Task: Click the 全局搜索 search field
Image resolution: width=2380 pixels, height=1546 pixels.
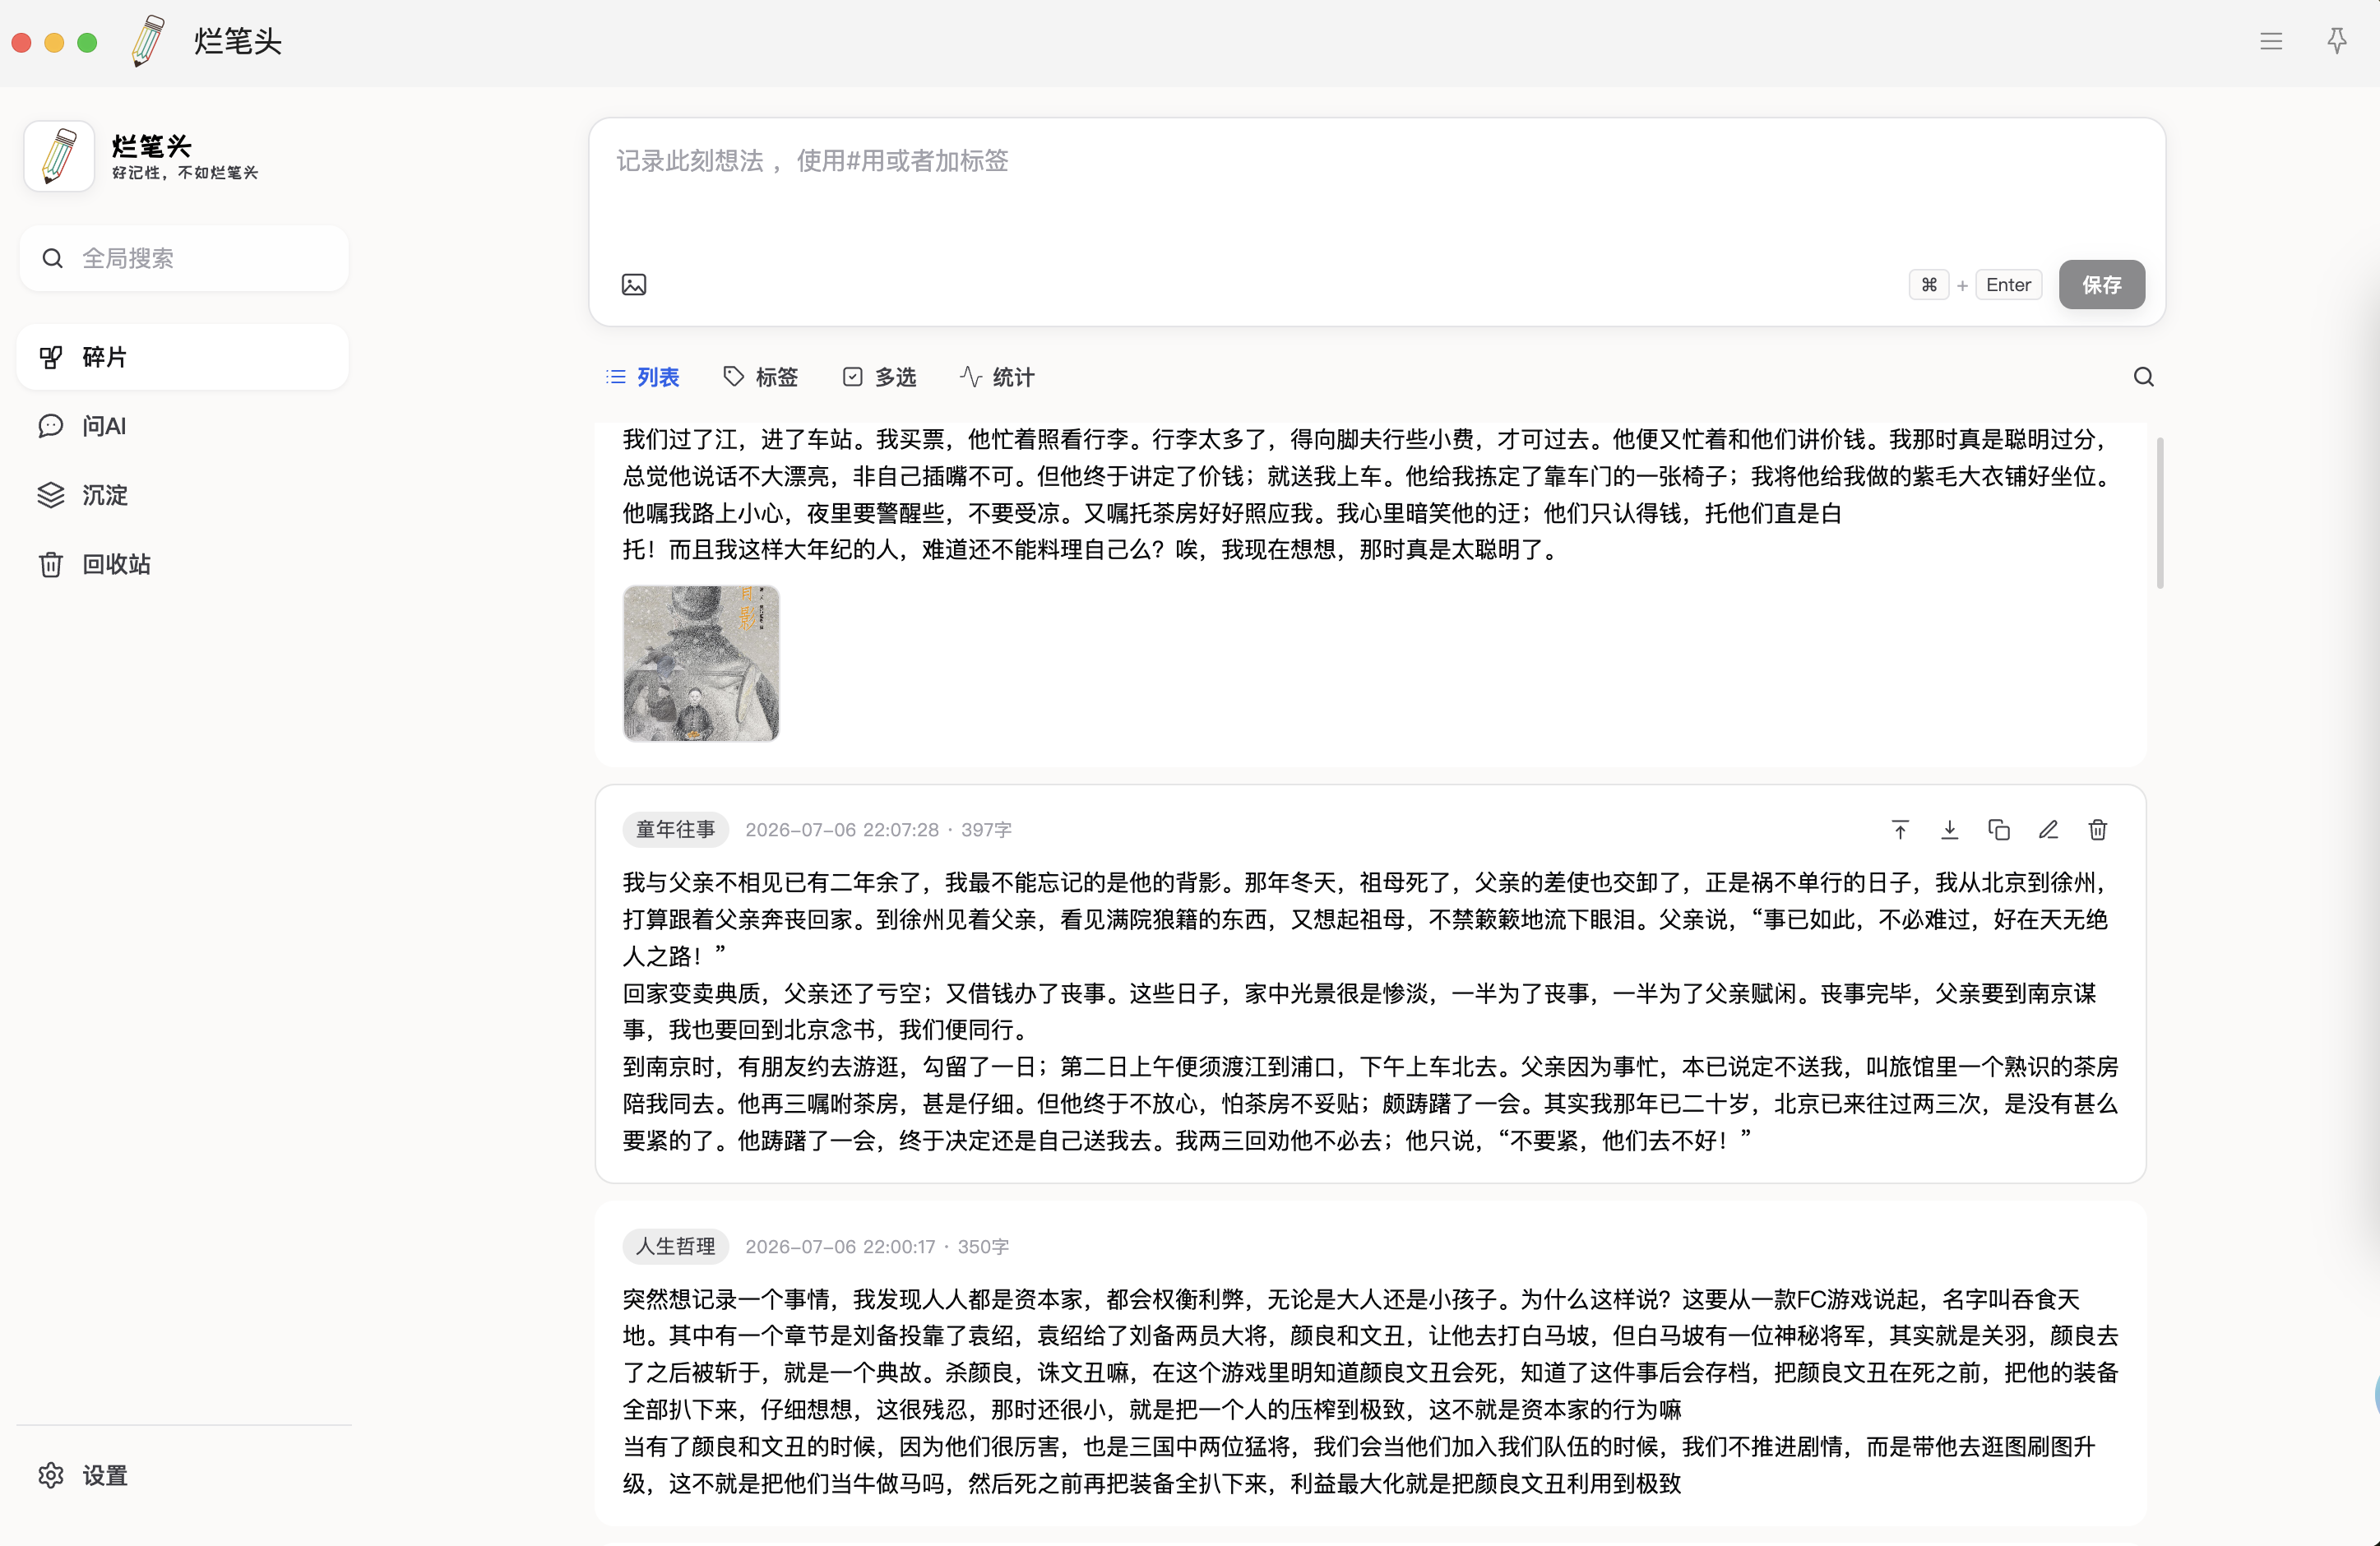Action: point(184,258)
